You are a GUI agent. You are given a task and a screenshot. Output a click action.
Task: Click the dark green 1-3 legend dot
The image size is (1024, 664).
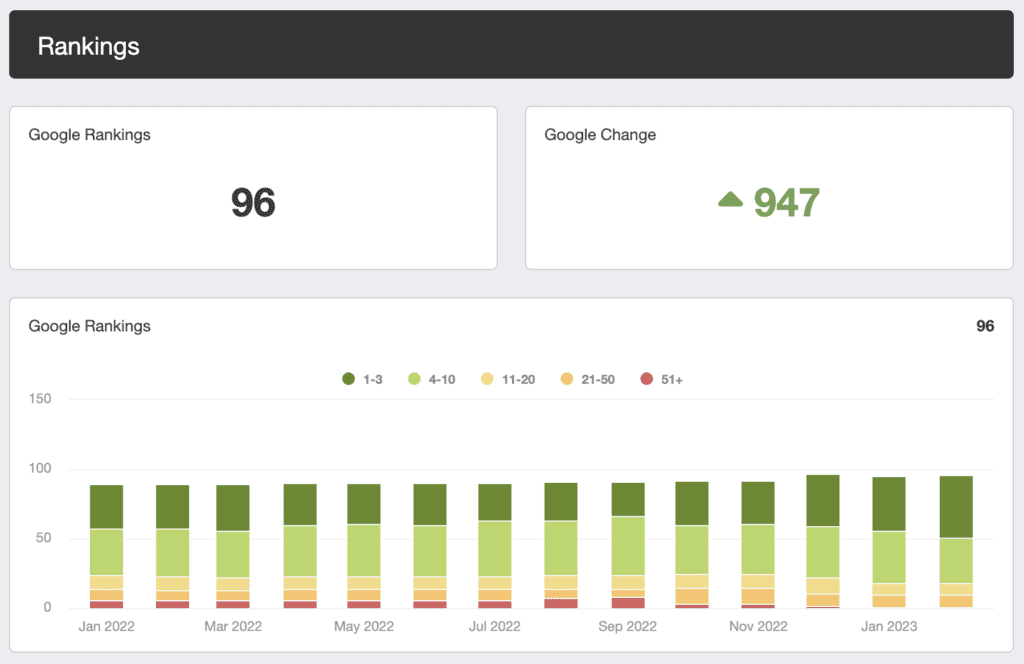point(349,379)
